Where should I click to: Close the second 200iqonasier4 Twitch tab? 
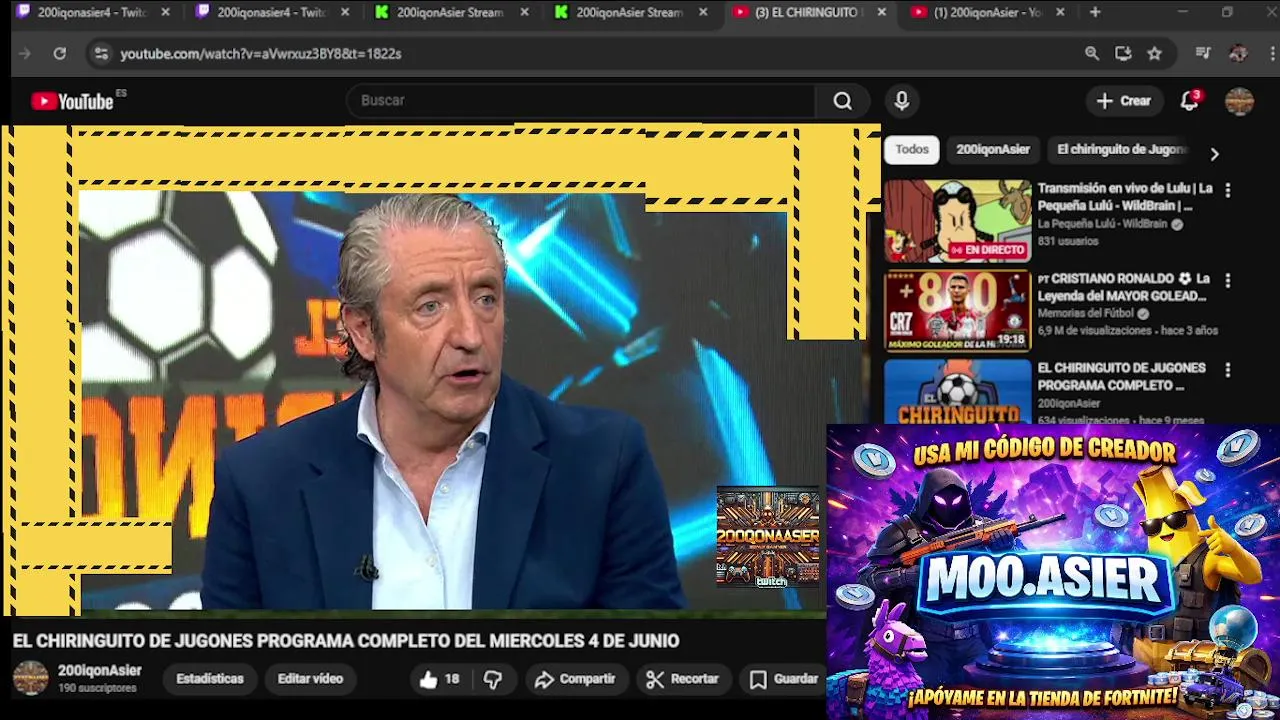click(x=345, y=12)
